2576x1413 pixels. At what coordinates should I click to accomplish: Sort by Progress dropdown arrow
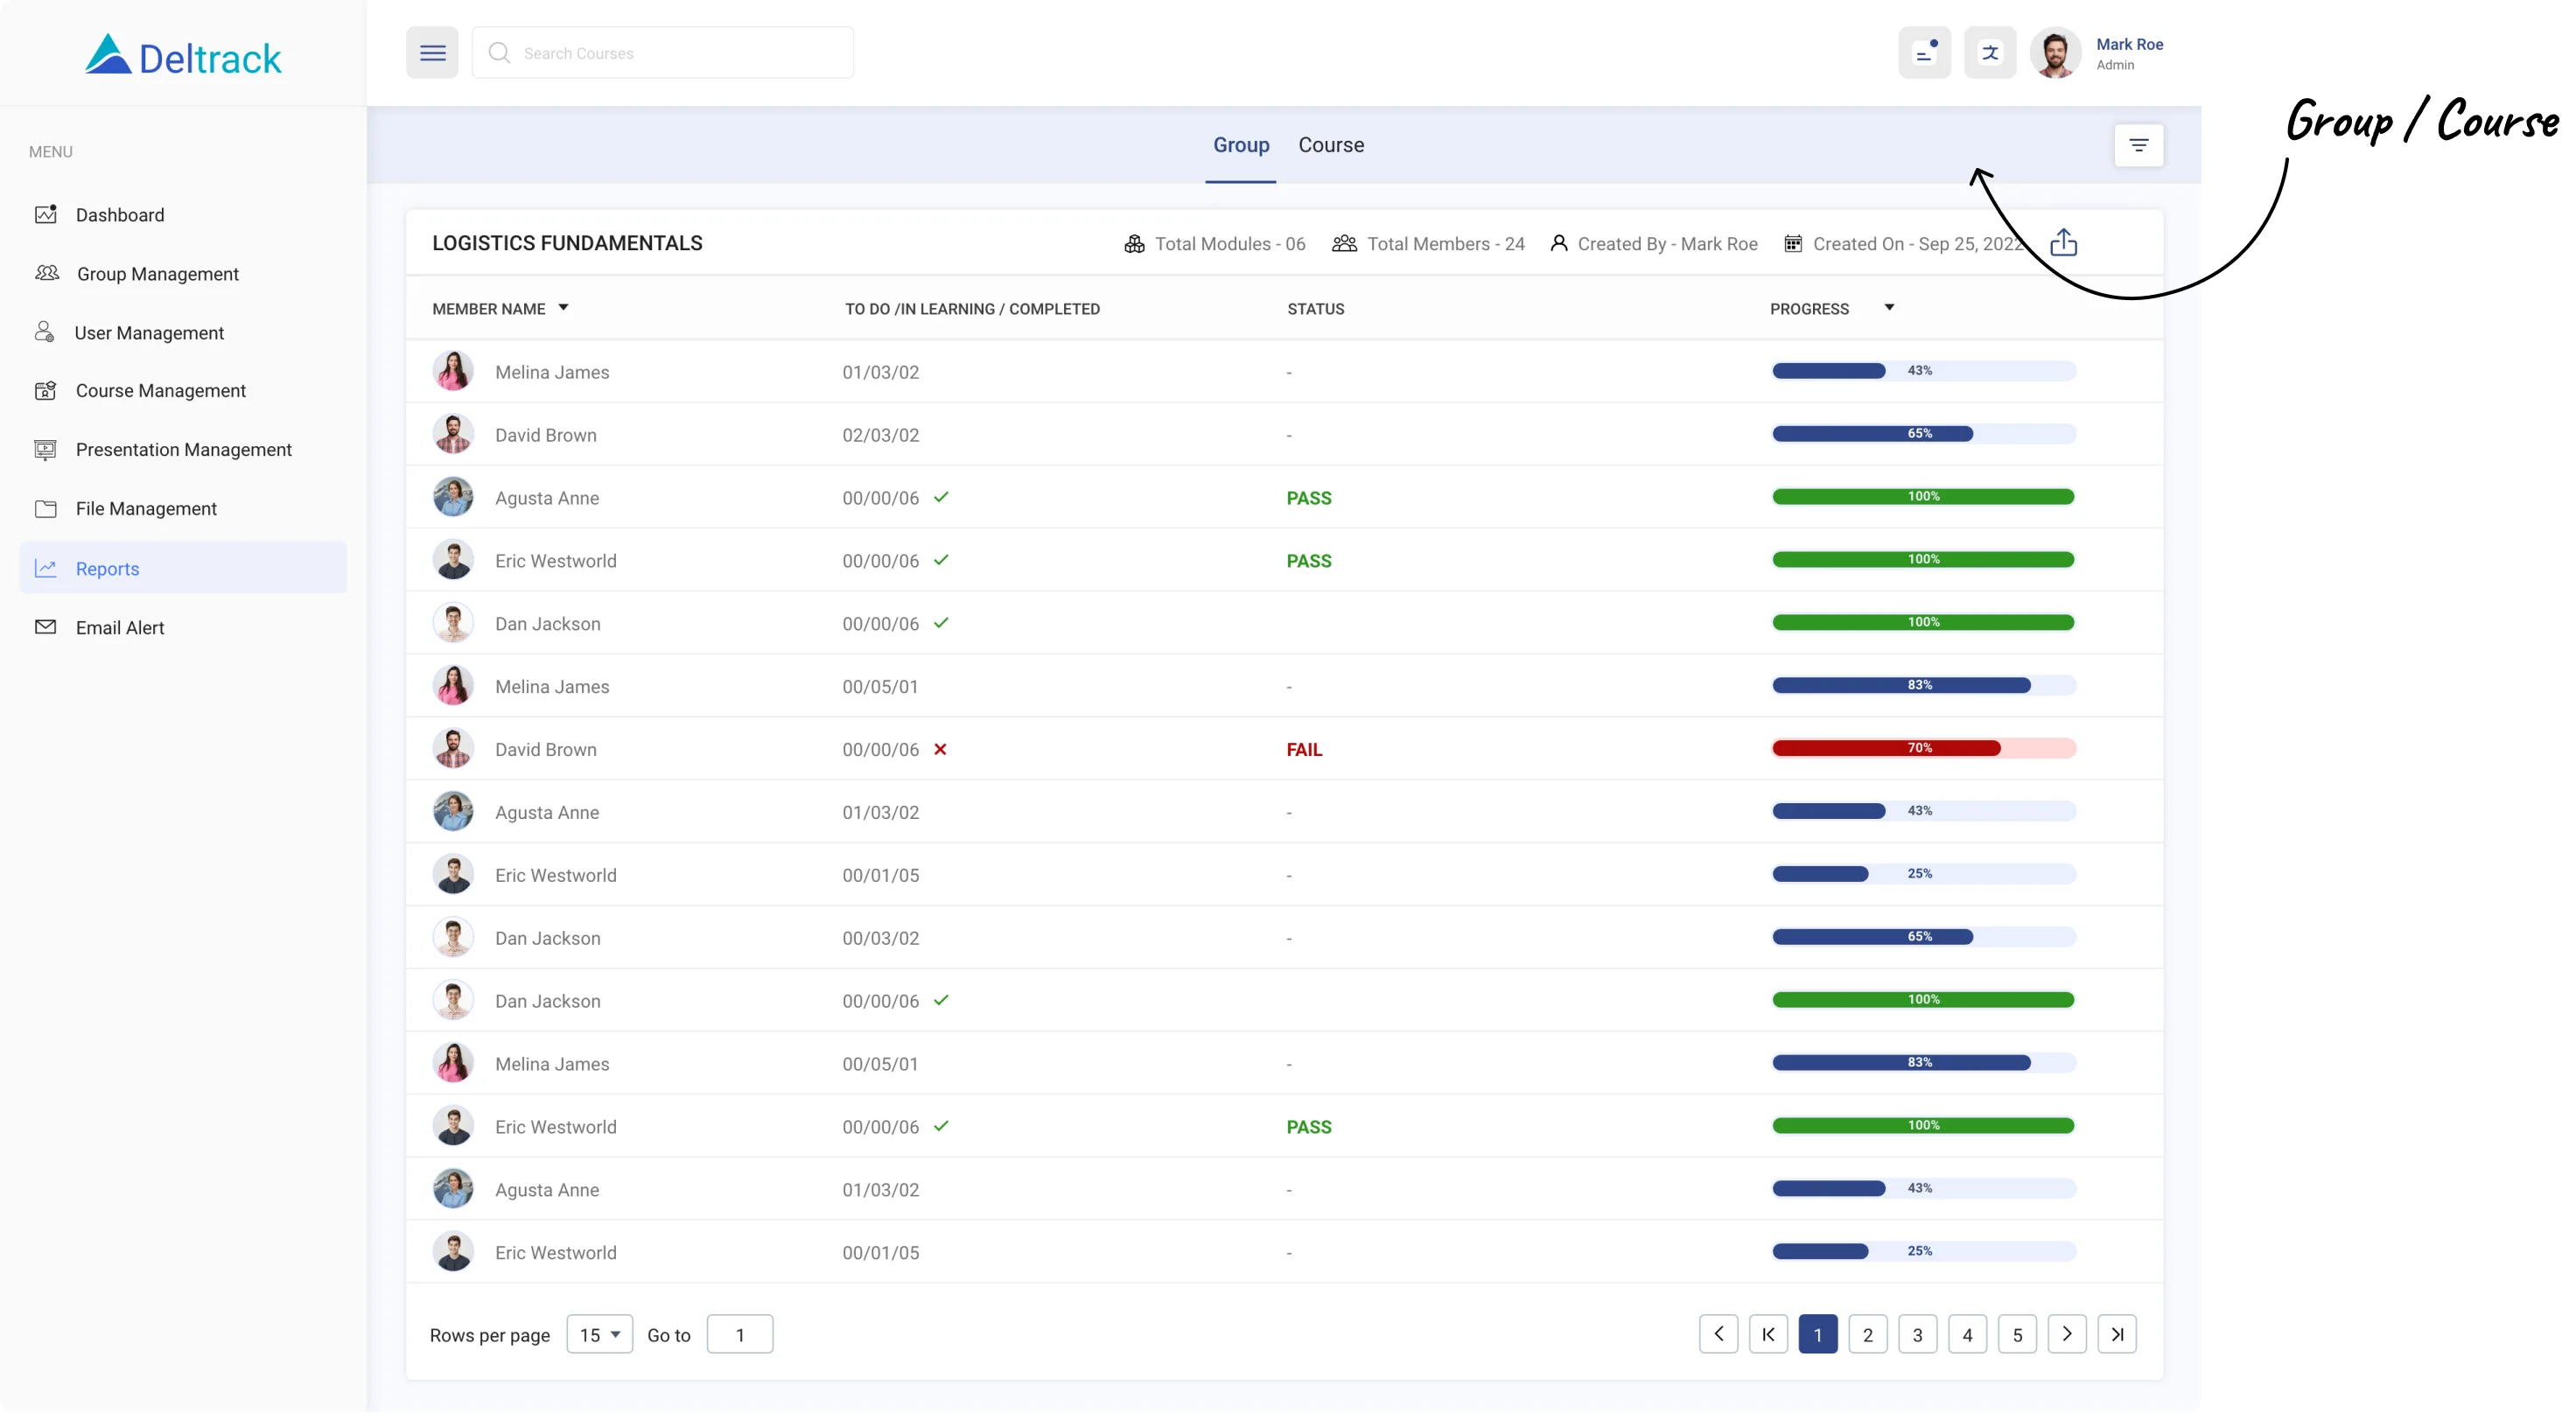(1889, 308)
